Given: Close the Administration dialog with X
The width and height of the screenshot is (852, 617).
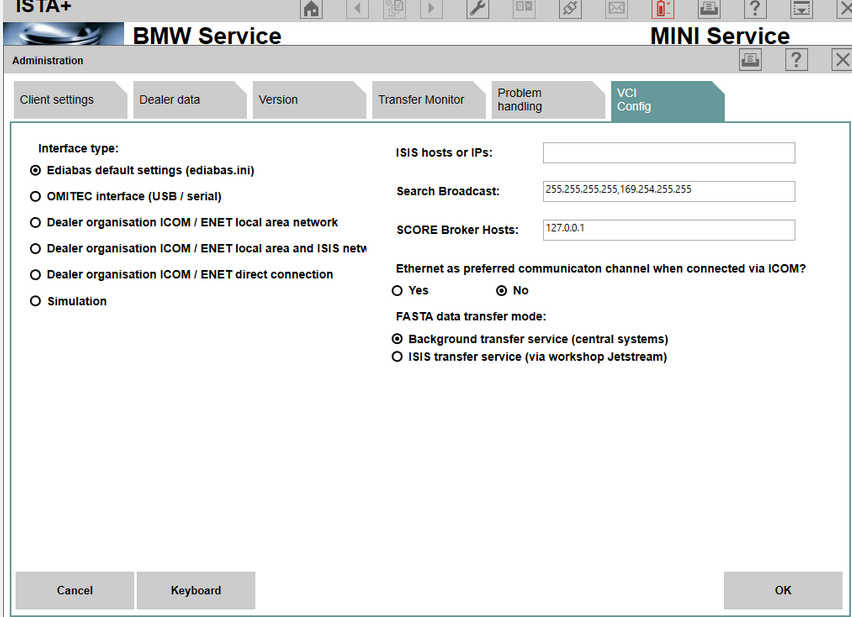Looking at the screenshot, I should pyautogui.click(x=842, y=60).
